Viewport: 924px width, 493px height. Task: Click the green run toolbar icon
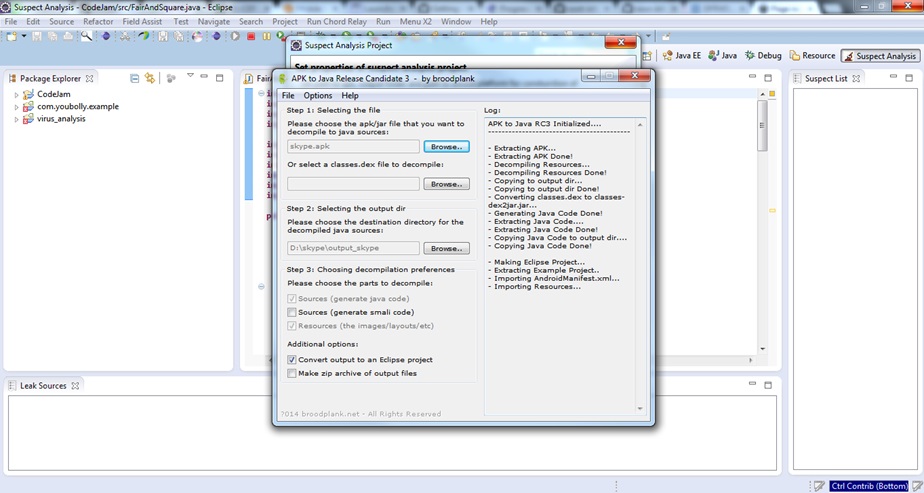[281, 36]
